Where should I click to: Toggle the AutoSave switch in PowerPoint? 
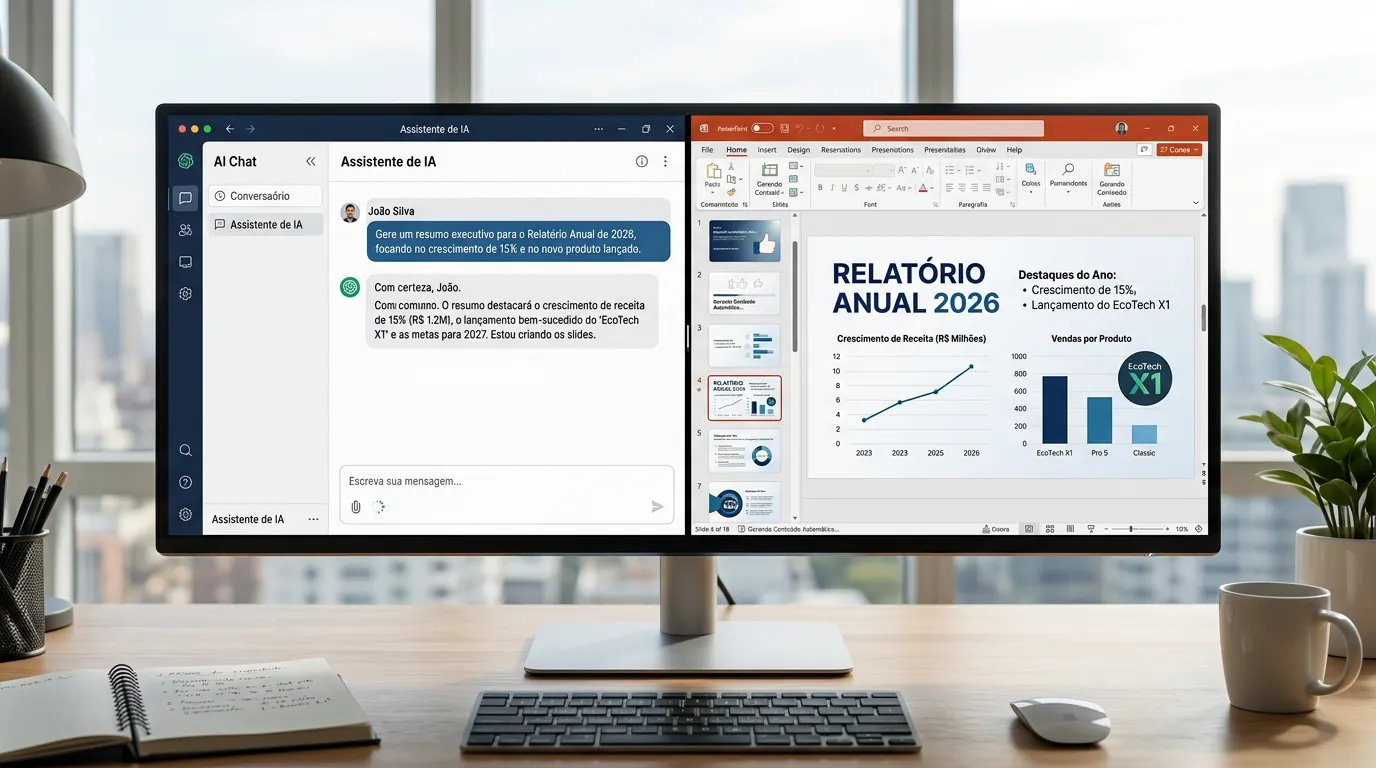(x=763, y=128)
